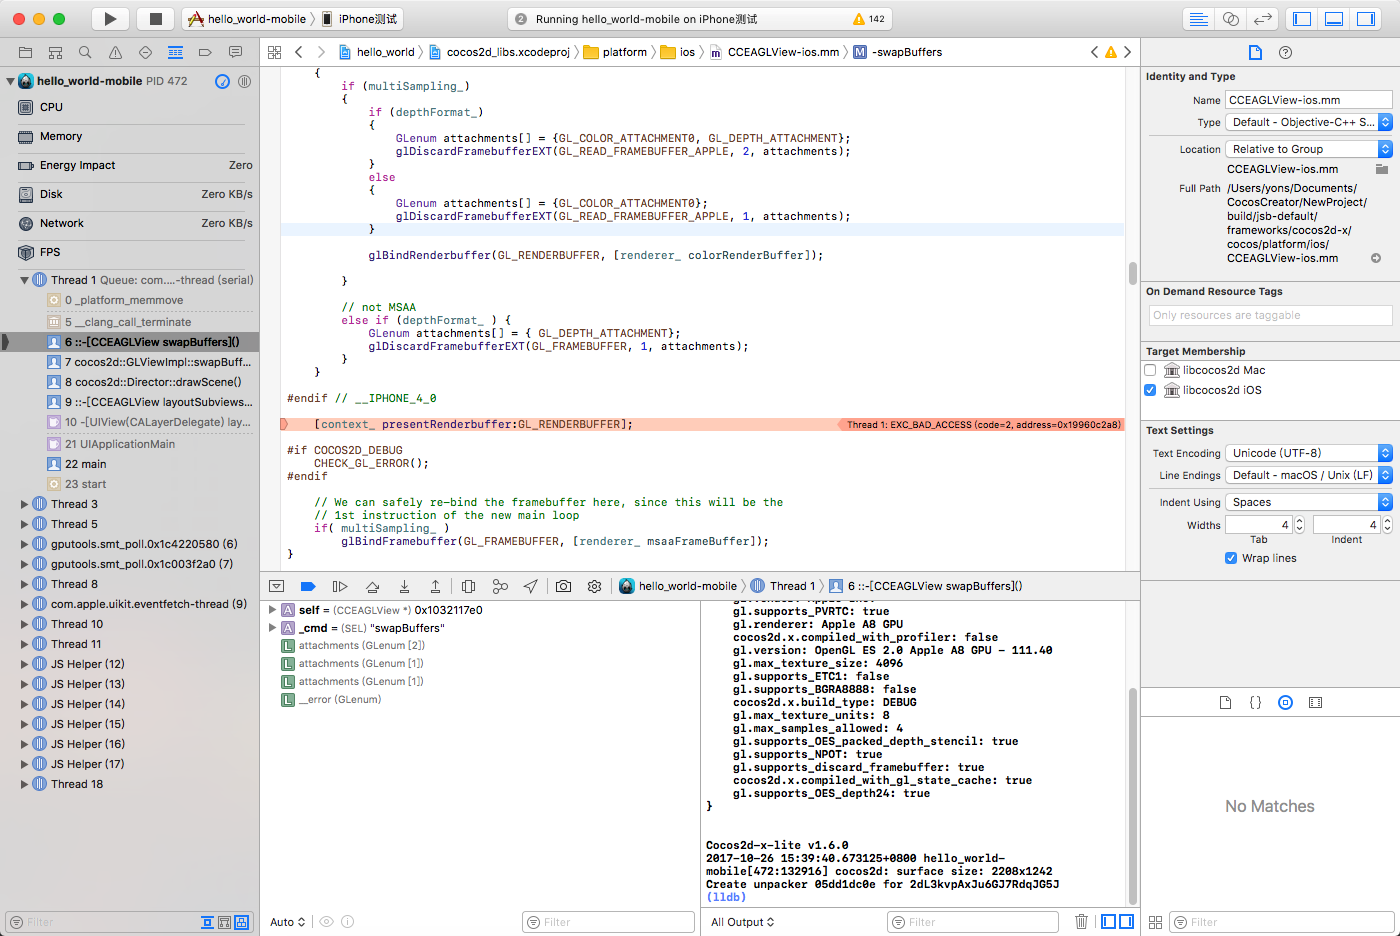Click the Run (play) button

110,19
